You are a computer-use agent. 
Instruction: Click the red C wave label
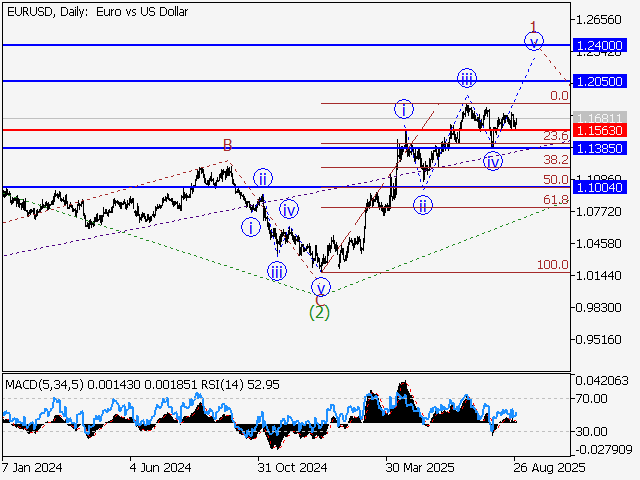pyautogui.click(x=319, y=297)
